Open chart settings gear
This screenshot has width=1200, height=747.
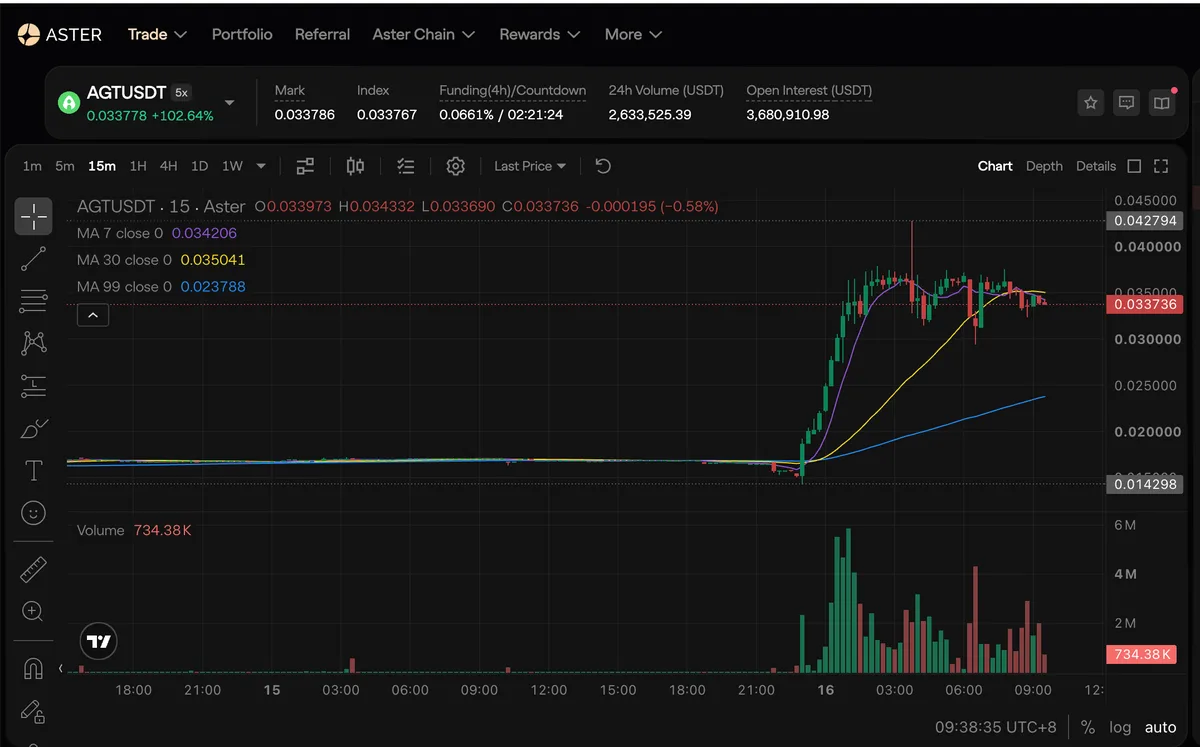pyautogui.click(x=455, y=166)
